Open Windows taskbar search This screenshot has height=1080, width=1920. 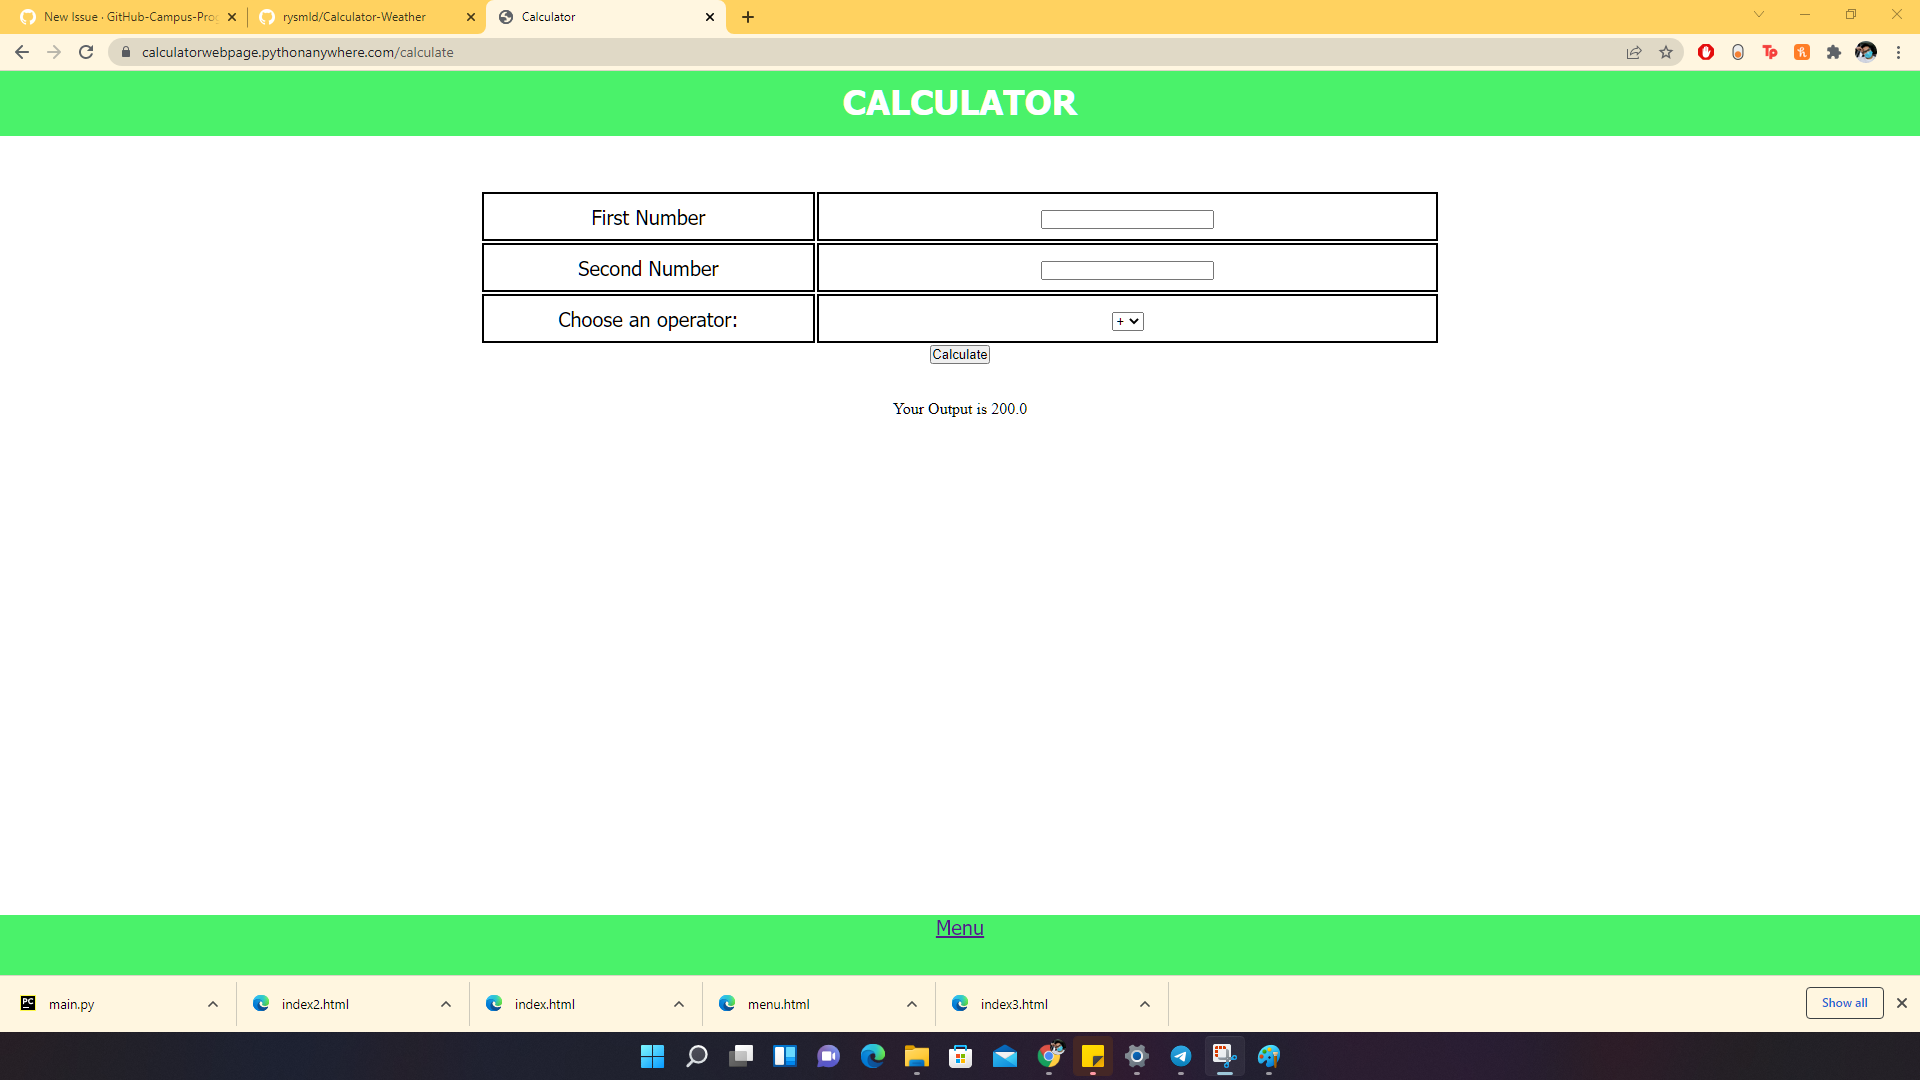pyautogui.click(x=697, y=1056)
